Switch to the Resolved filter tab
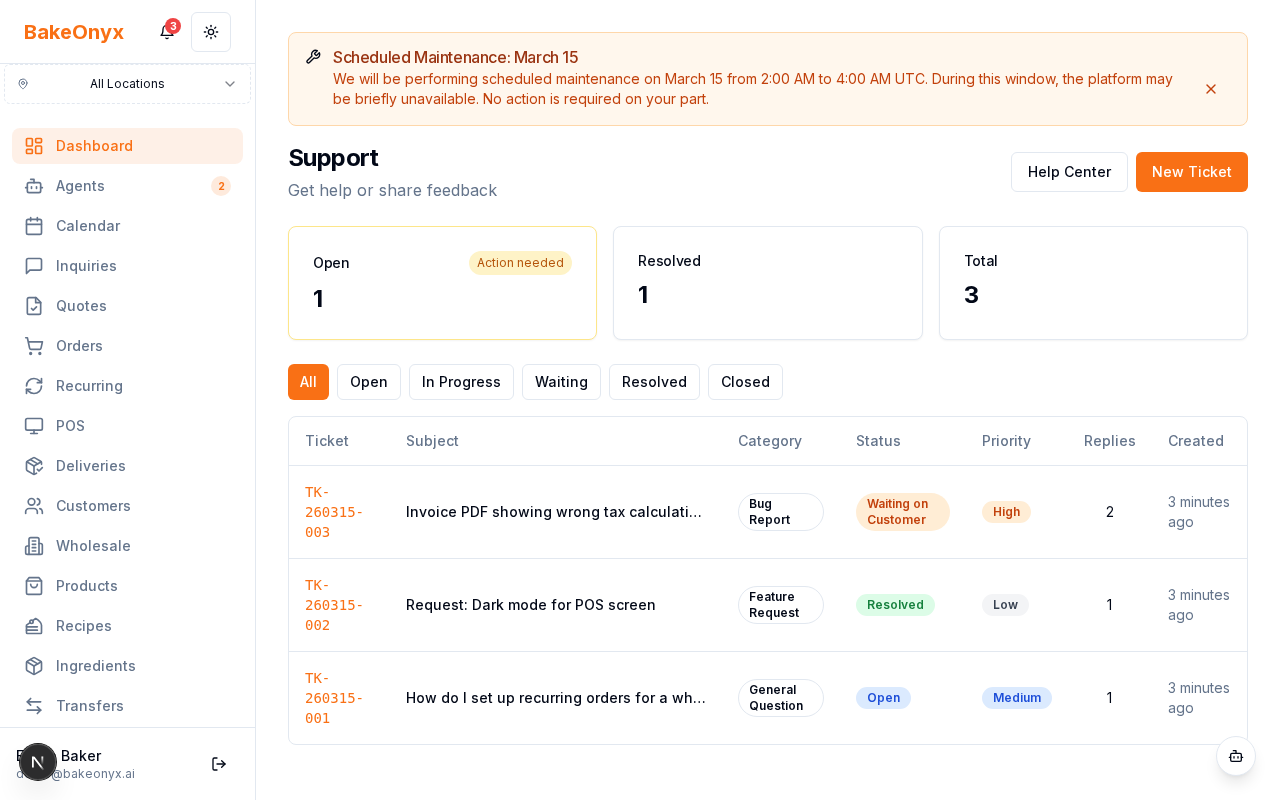 click(654, 382)
